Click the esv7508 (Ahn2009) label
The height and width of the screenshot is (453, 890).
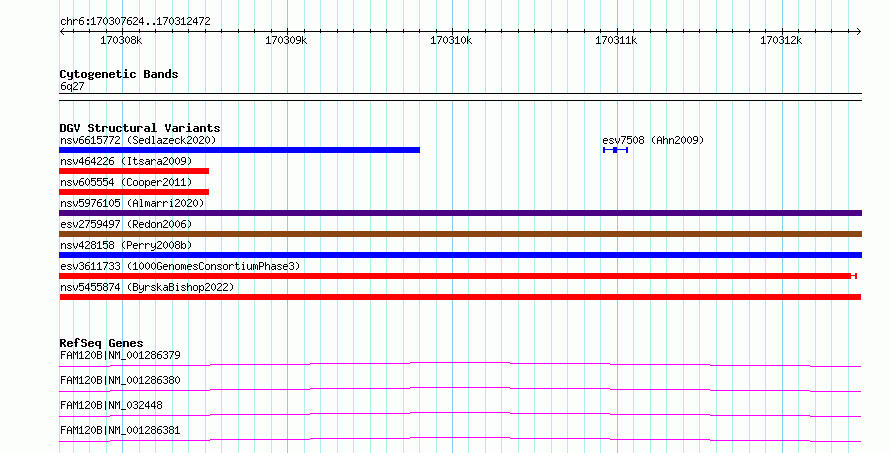pyautogui.click(x=653, y=140)
